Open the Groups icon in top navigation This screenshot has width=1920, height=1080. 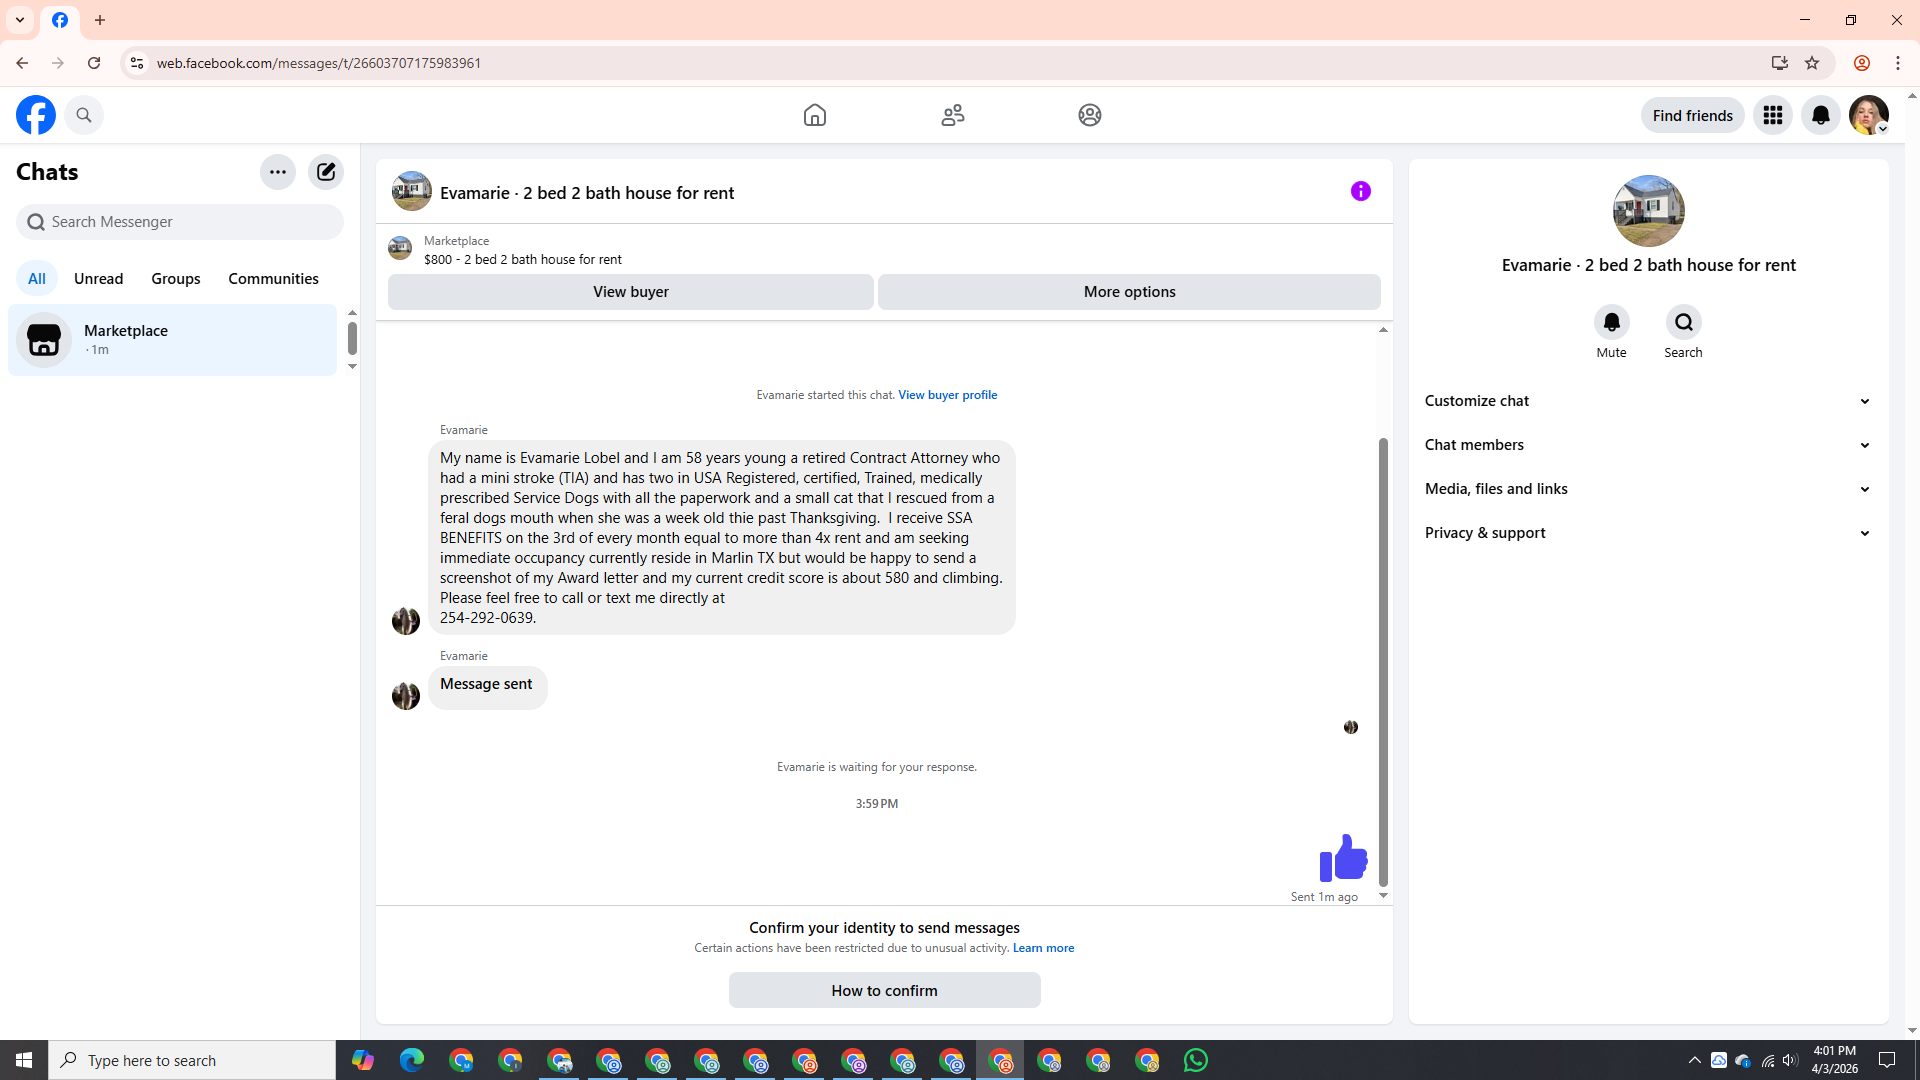[1089, 115]
